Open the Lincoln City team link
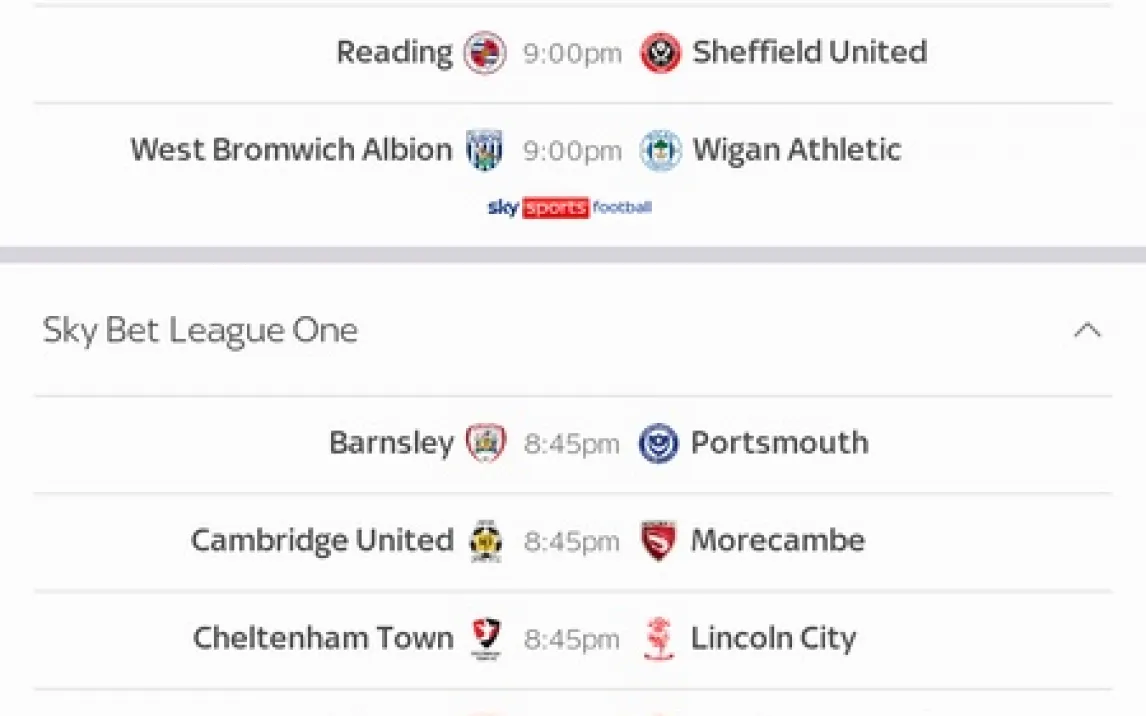Screen dimensions: 1146x716 tap(773, 638)
